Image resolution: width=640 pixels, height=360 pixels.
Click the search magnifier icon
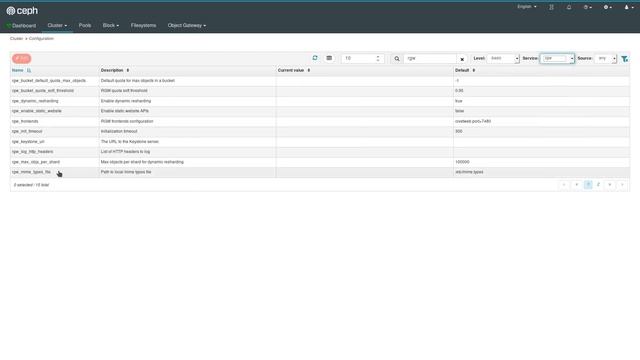[397, 59]
